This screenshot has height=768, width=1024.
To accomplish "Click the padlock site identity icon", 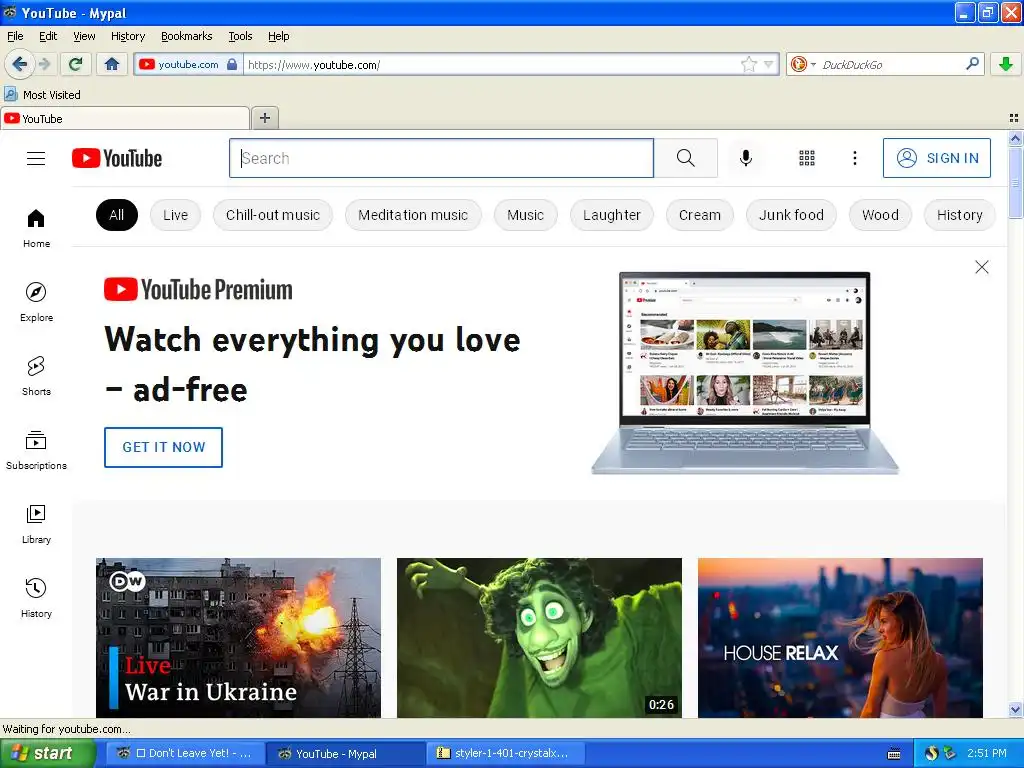I will 232,64.
